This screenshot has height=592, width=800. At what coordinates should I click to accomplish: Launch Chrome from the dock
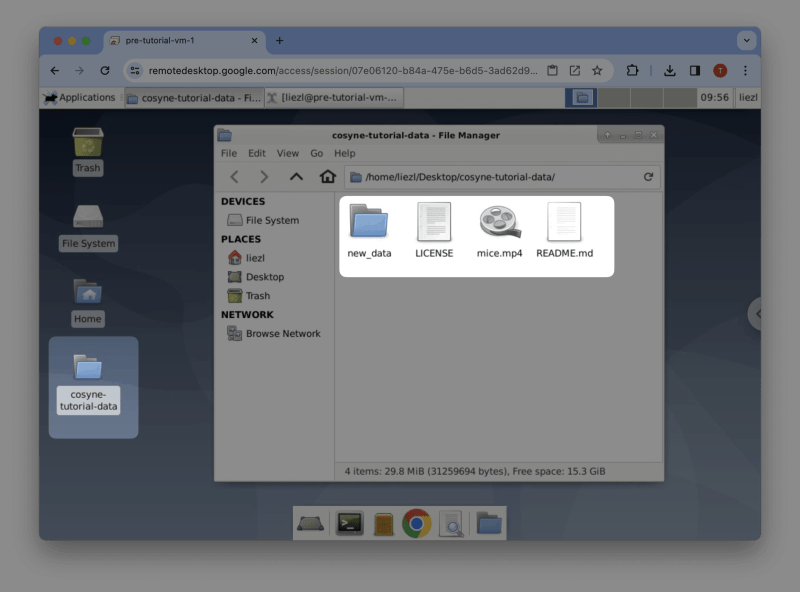(416, 523)
